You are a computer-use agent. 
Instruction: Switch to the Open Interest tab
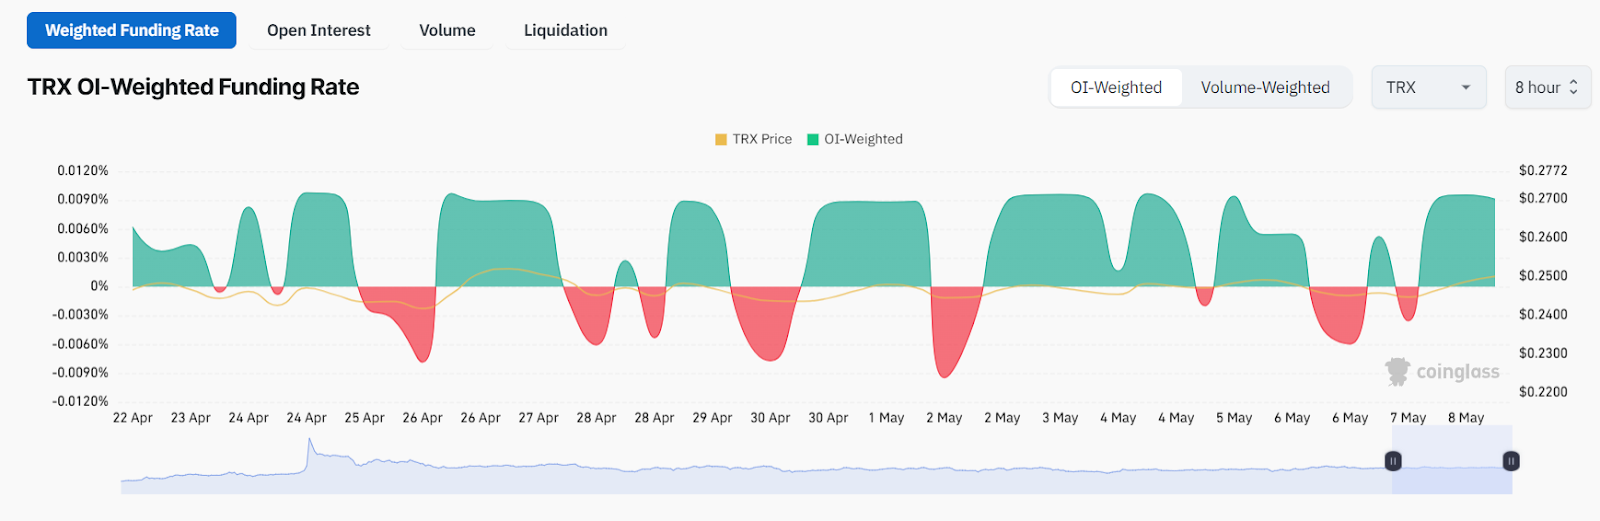(318, 30)
